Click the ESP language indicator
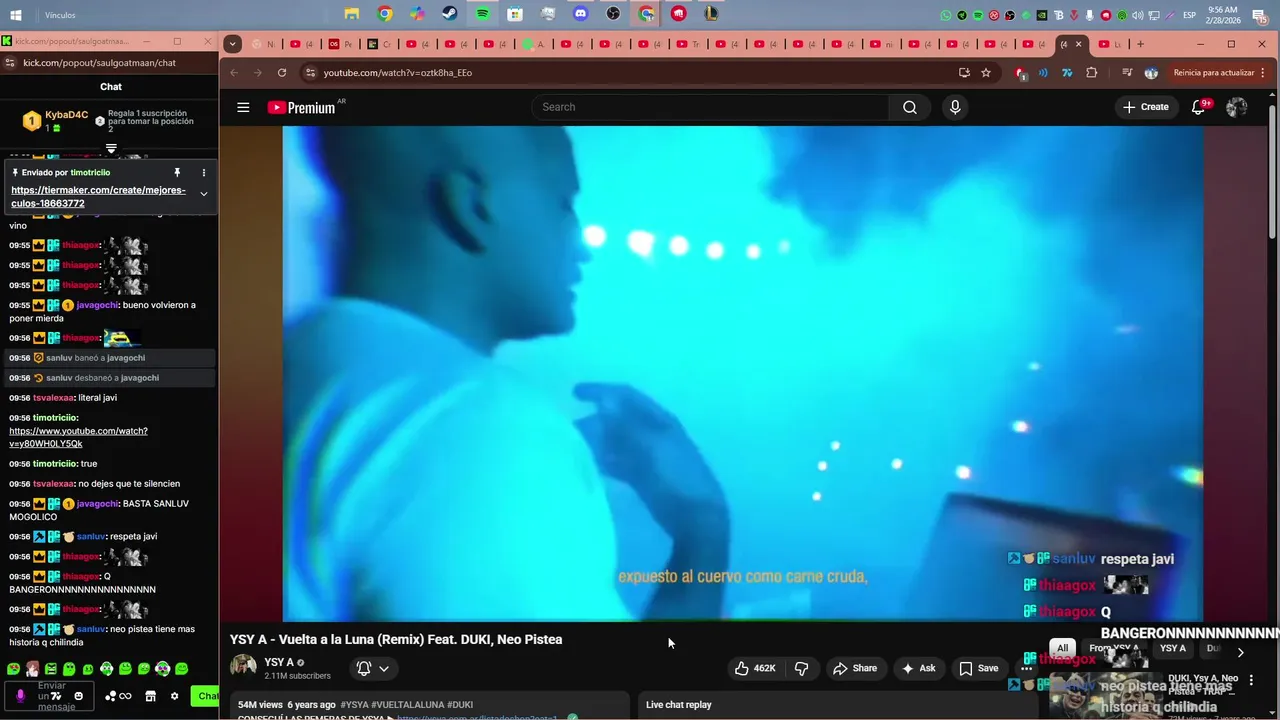This screenshot has width=1280, height=720. pos(1189,15)
